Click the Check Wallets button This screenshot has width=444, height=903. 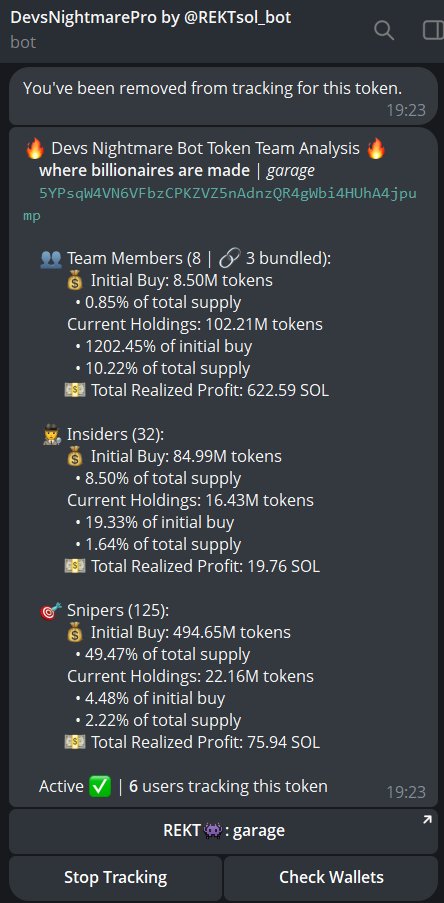331,878
